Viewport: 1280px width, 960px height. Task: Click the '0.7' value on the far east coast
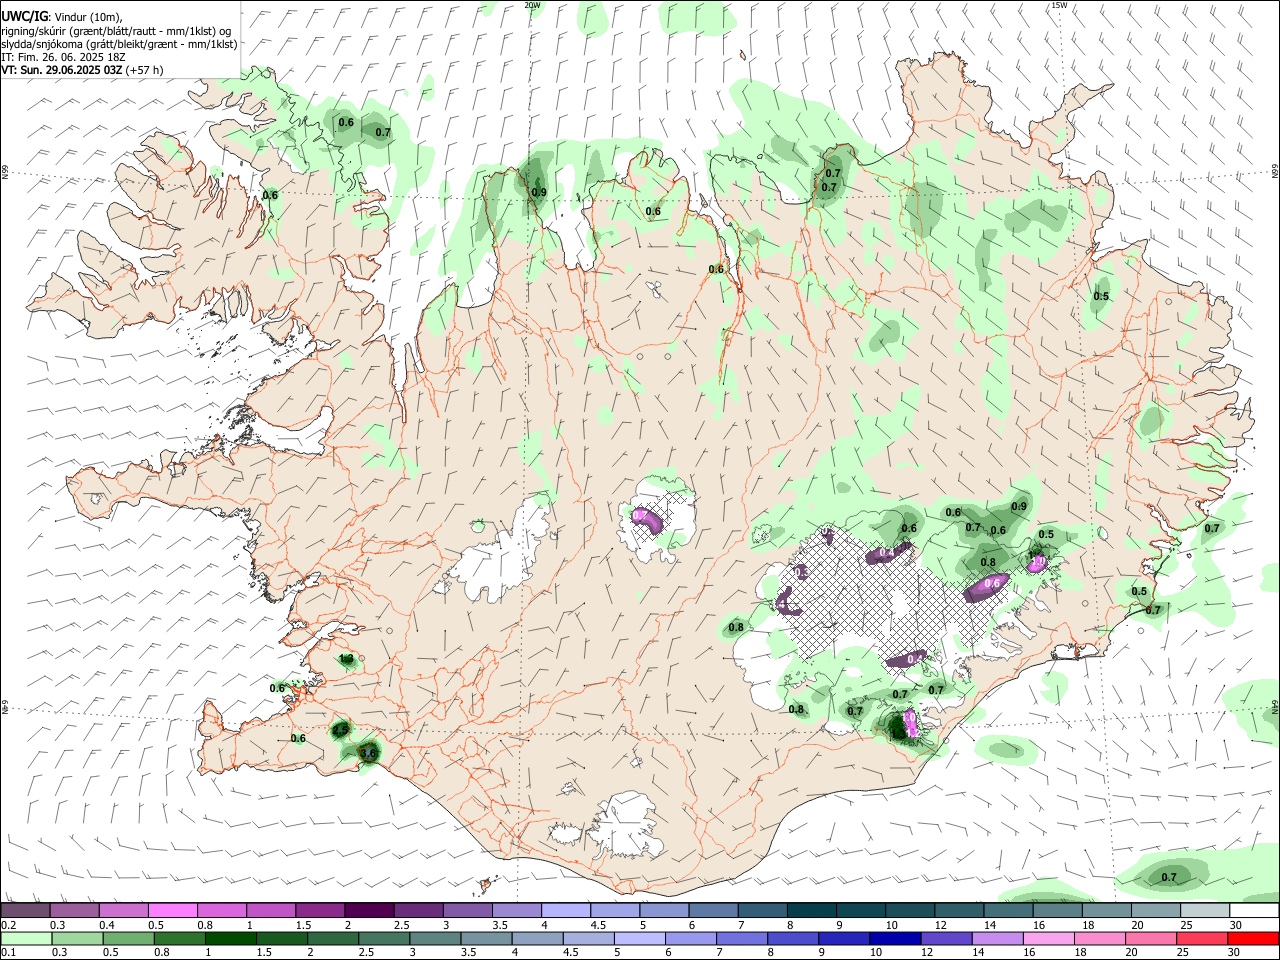pyautogui.click(x=1212, y=528)
